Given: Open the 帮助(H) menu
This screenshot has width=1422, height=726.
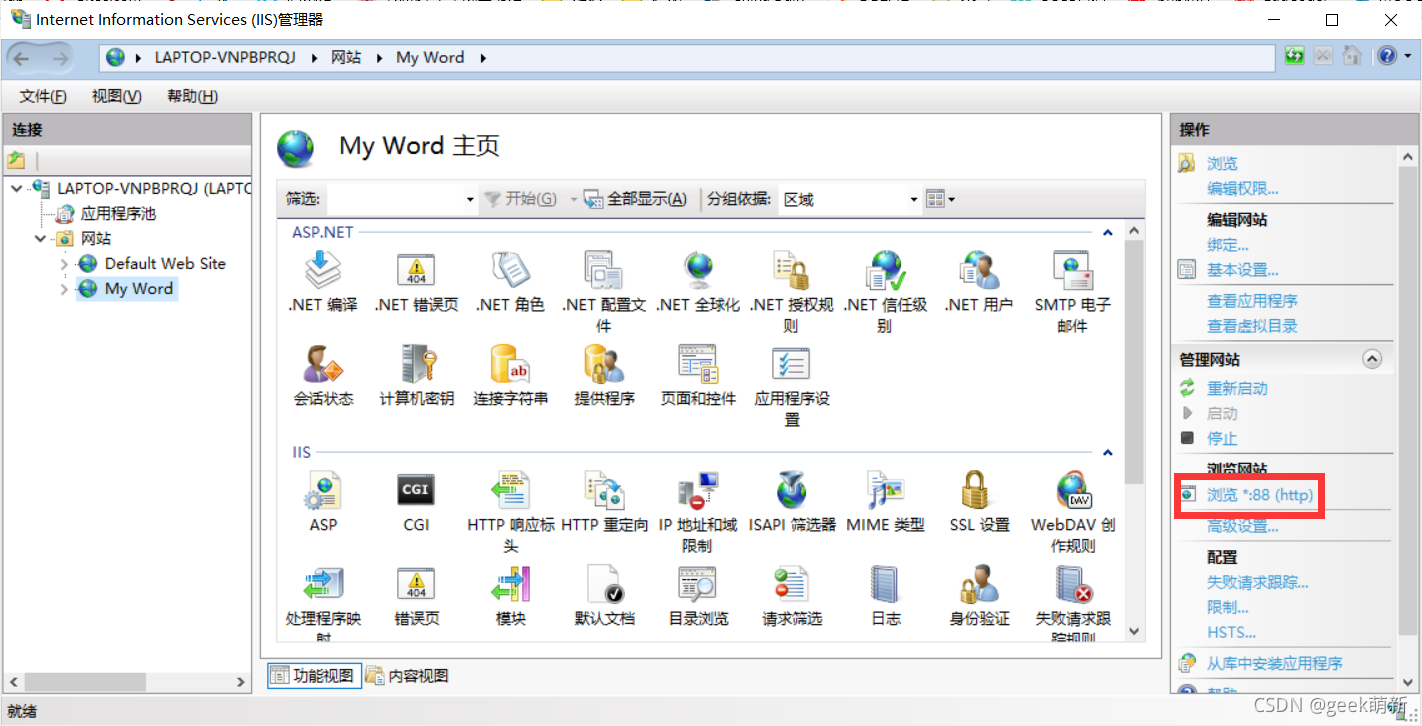Looking at the screenshot, I should point(192,96).
